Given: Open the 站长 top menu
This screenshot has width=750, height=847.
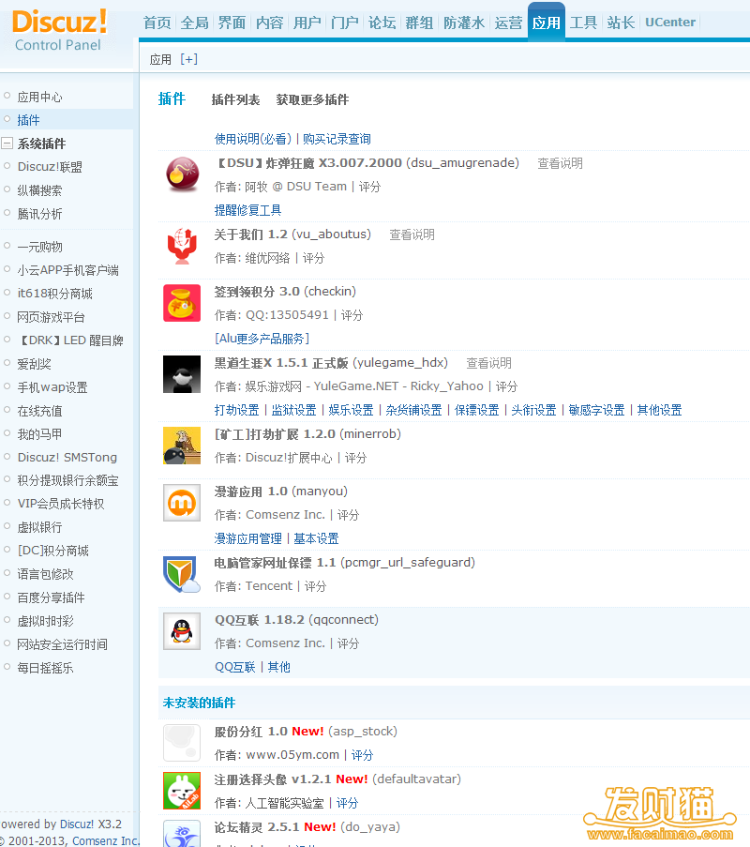Looking at the screenshot, I should tap(621, 23).
